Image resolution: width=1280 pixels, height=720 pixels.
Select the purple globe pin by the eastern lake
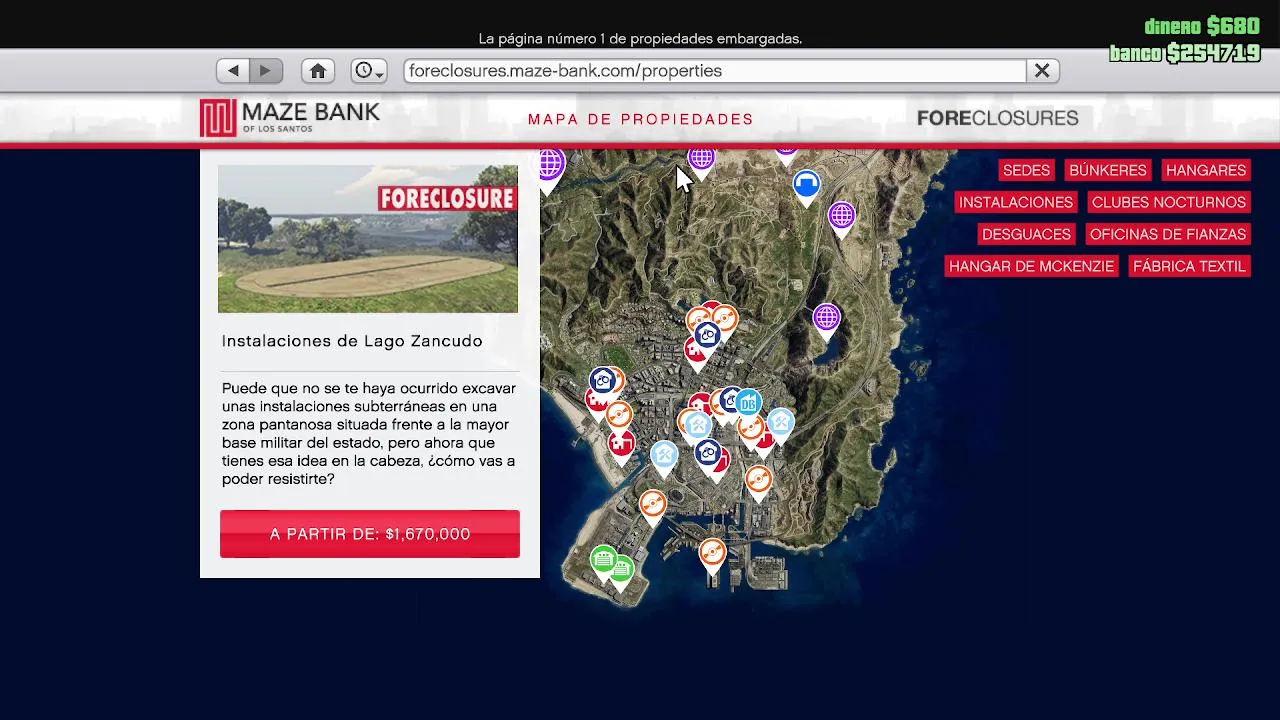click(826, 320)
